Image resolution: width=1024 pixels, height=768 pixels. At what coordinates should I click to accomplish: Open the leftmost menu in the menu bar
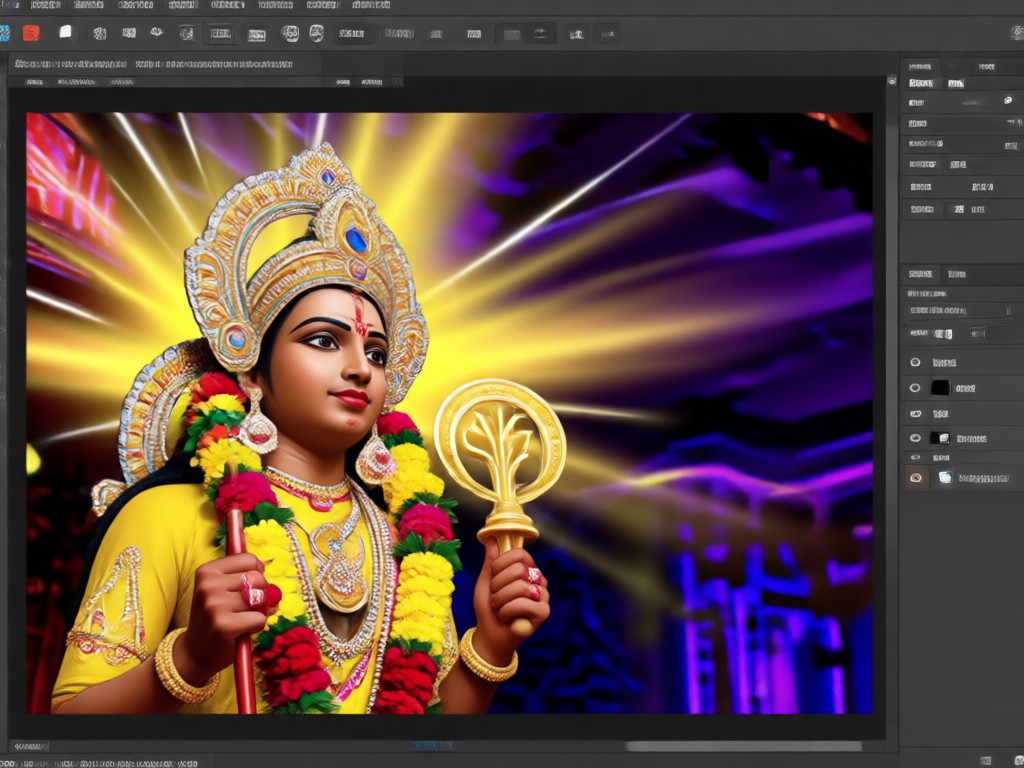pyautogui.click(x=9, y=5)
